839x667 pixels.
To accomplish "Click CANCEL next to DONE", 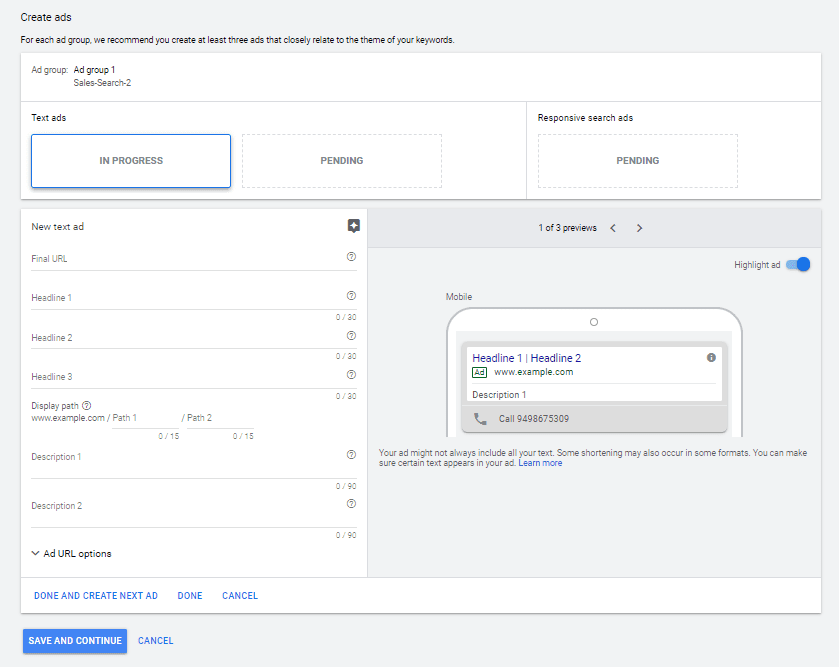I will [240, 596].
